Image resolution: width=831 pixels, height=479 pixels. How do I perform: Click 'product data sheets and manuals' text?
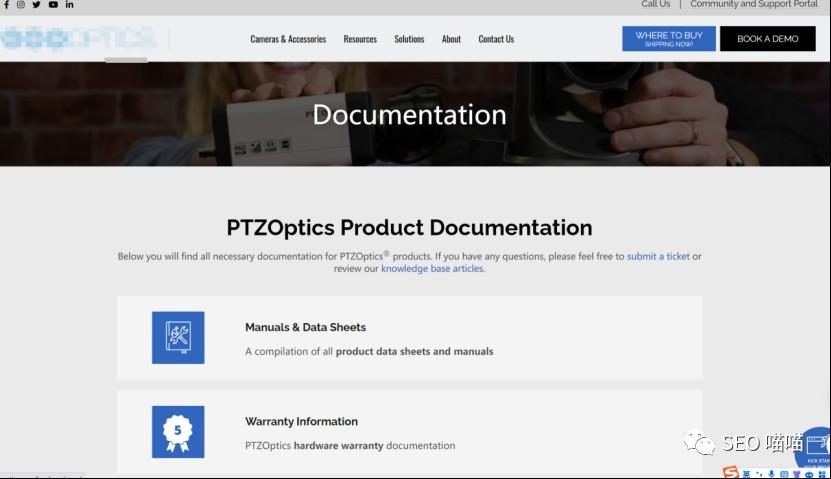click(414, 351)
